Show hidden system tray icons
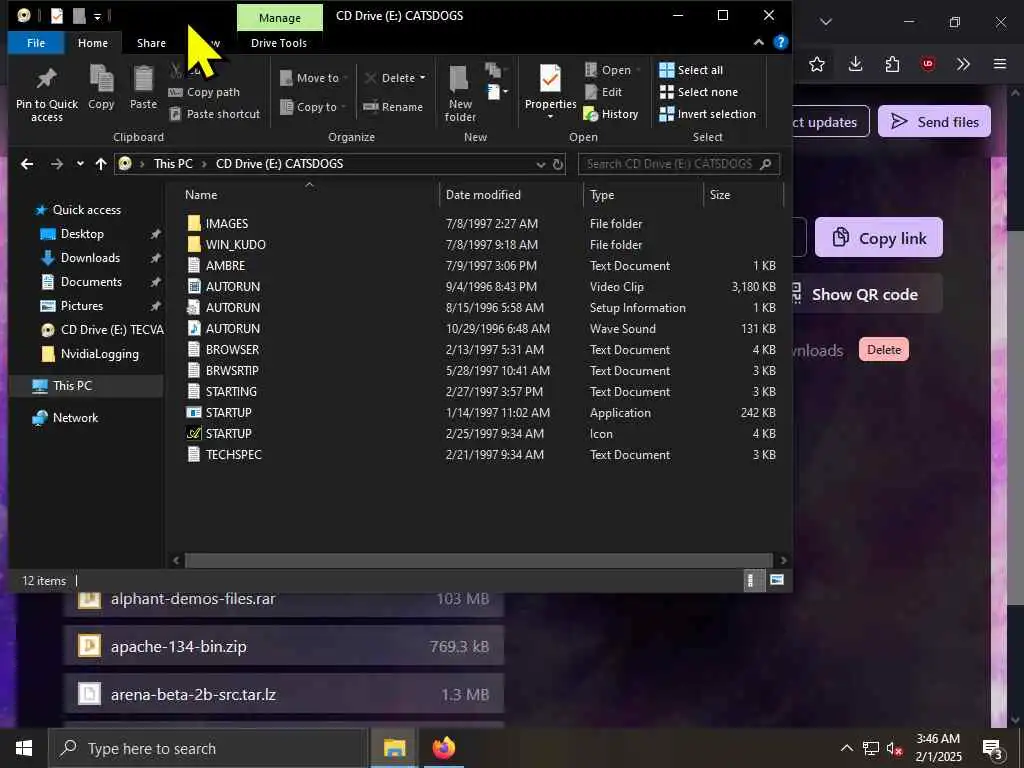This screenshot has width=1024, height=768. (x=846, y=748)
